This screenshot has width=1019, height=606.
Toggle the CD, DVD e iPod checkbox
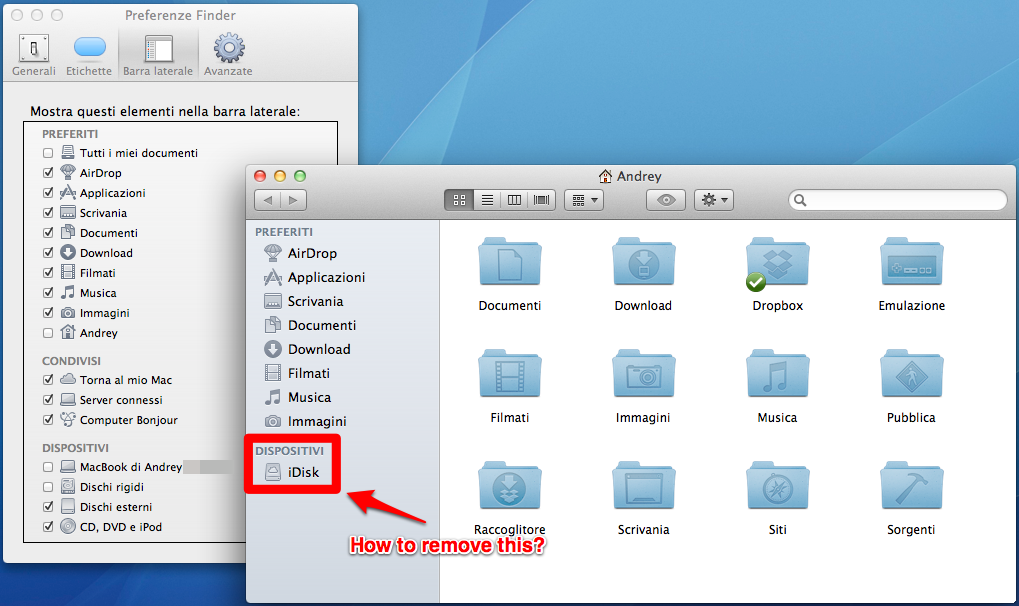coord(48,527)
